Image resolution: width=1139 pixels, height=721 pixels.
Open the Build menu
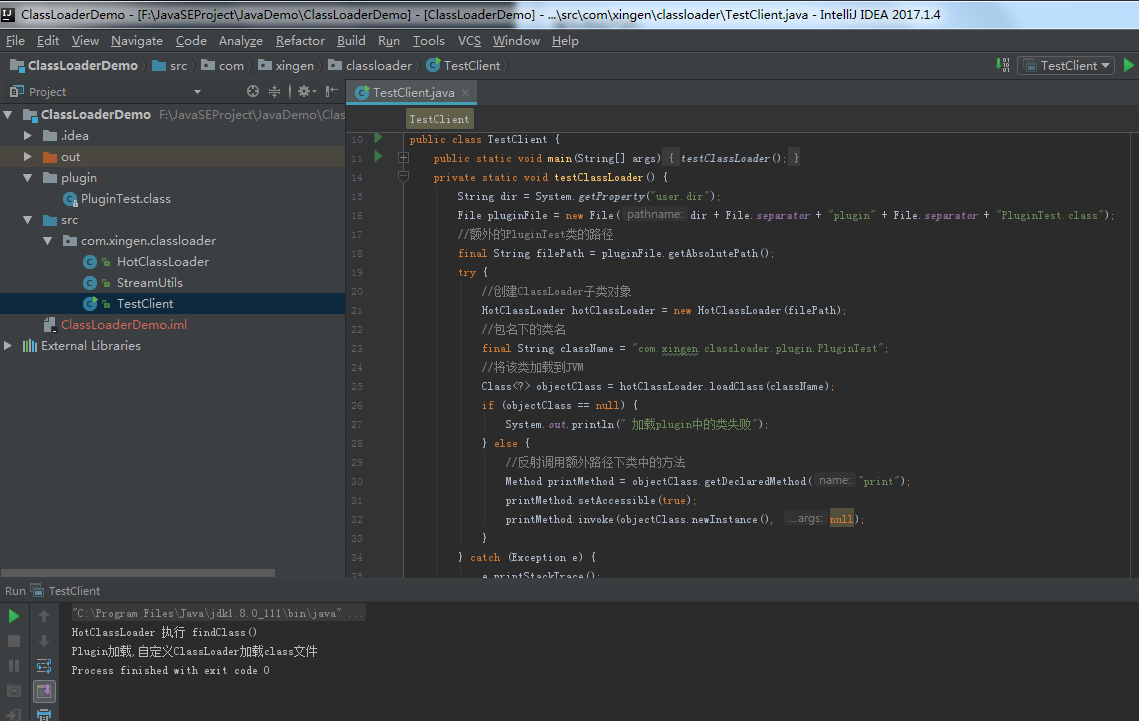pos(351,41)
